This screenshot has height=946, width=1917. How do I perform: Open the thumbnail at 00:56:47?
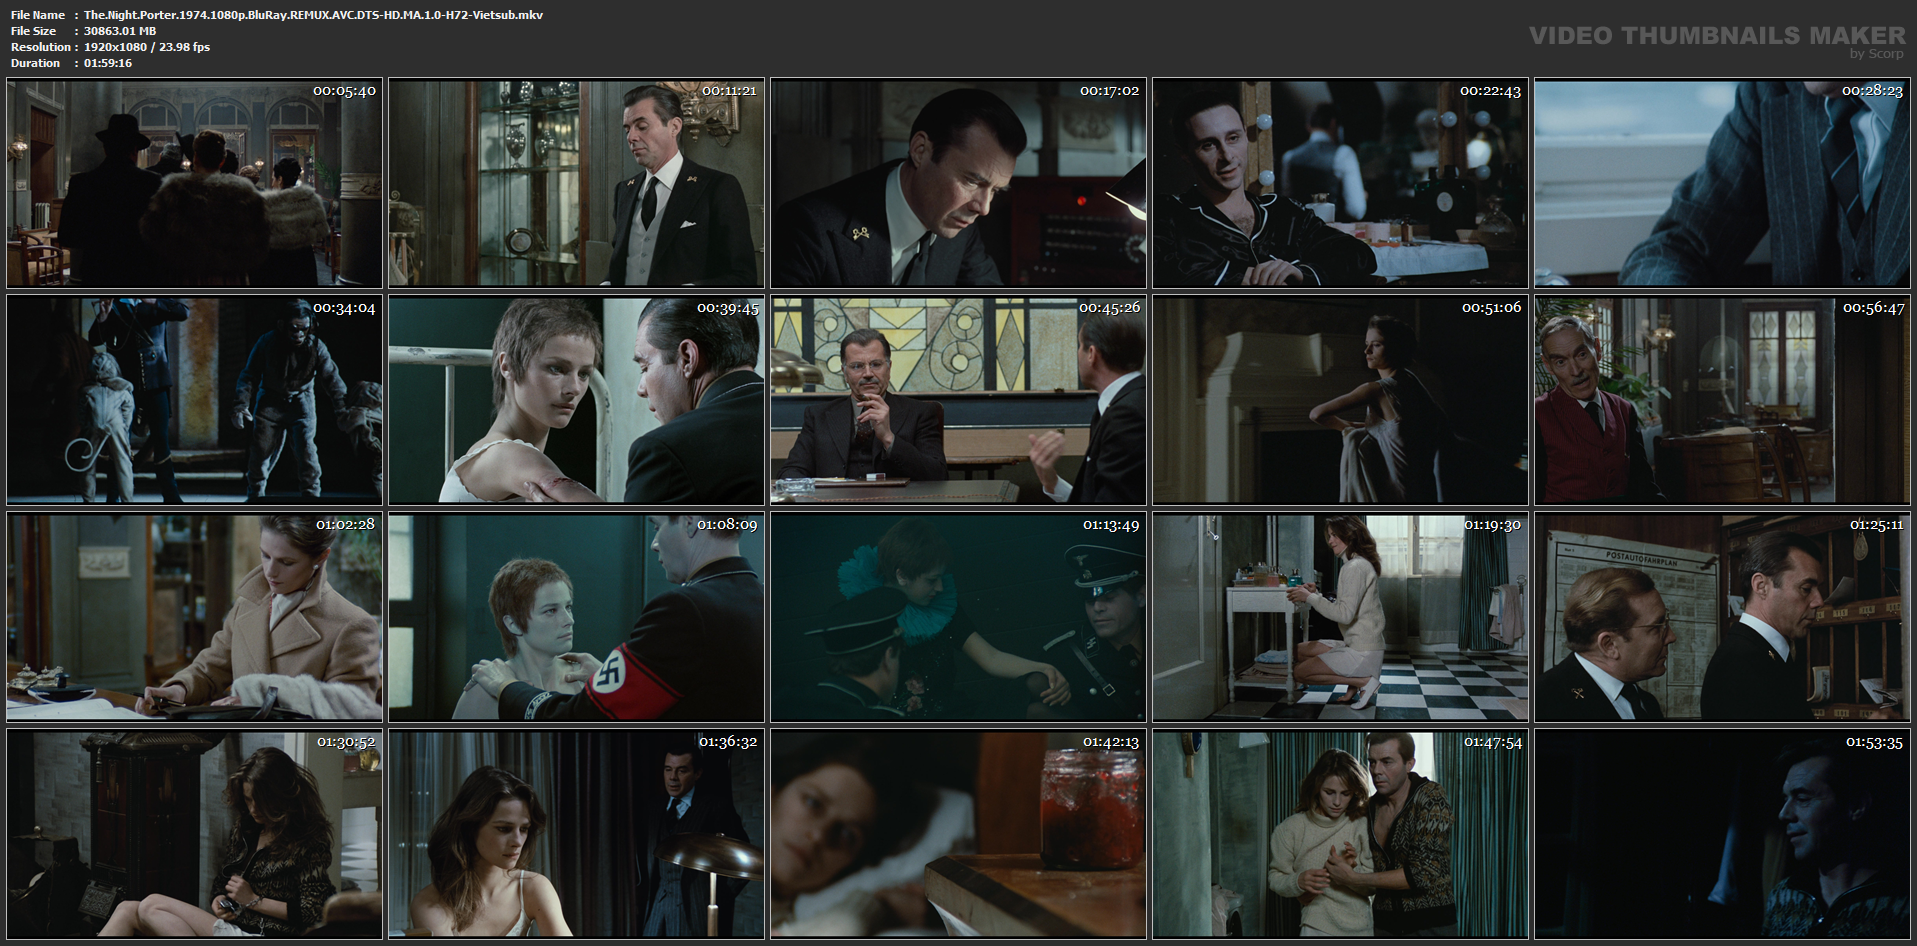(1722, 401)
